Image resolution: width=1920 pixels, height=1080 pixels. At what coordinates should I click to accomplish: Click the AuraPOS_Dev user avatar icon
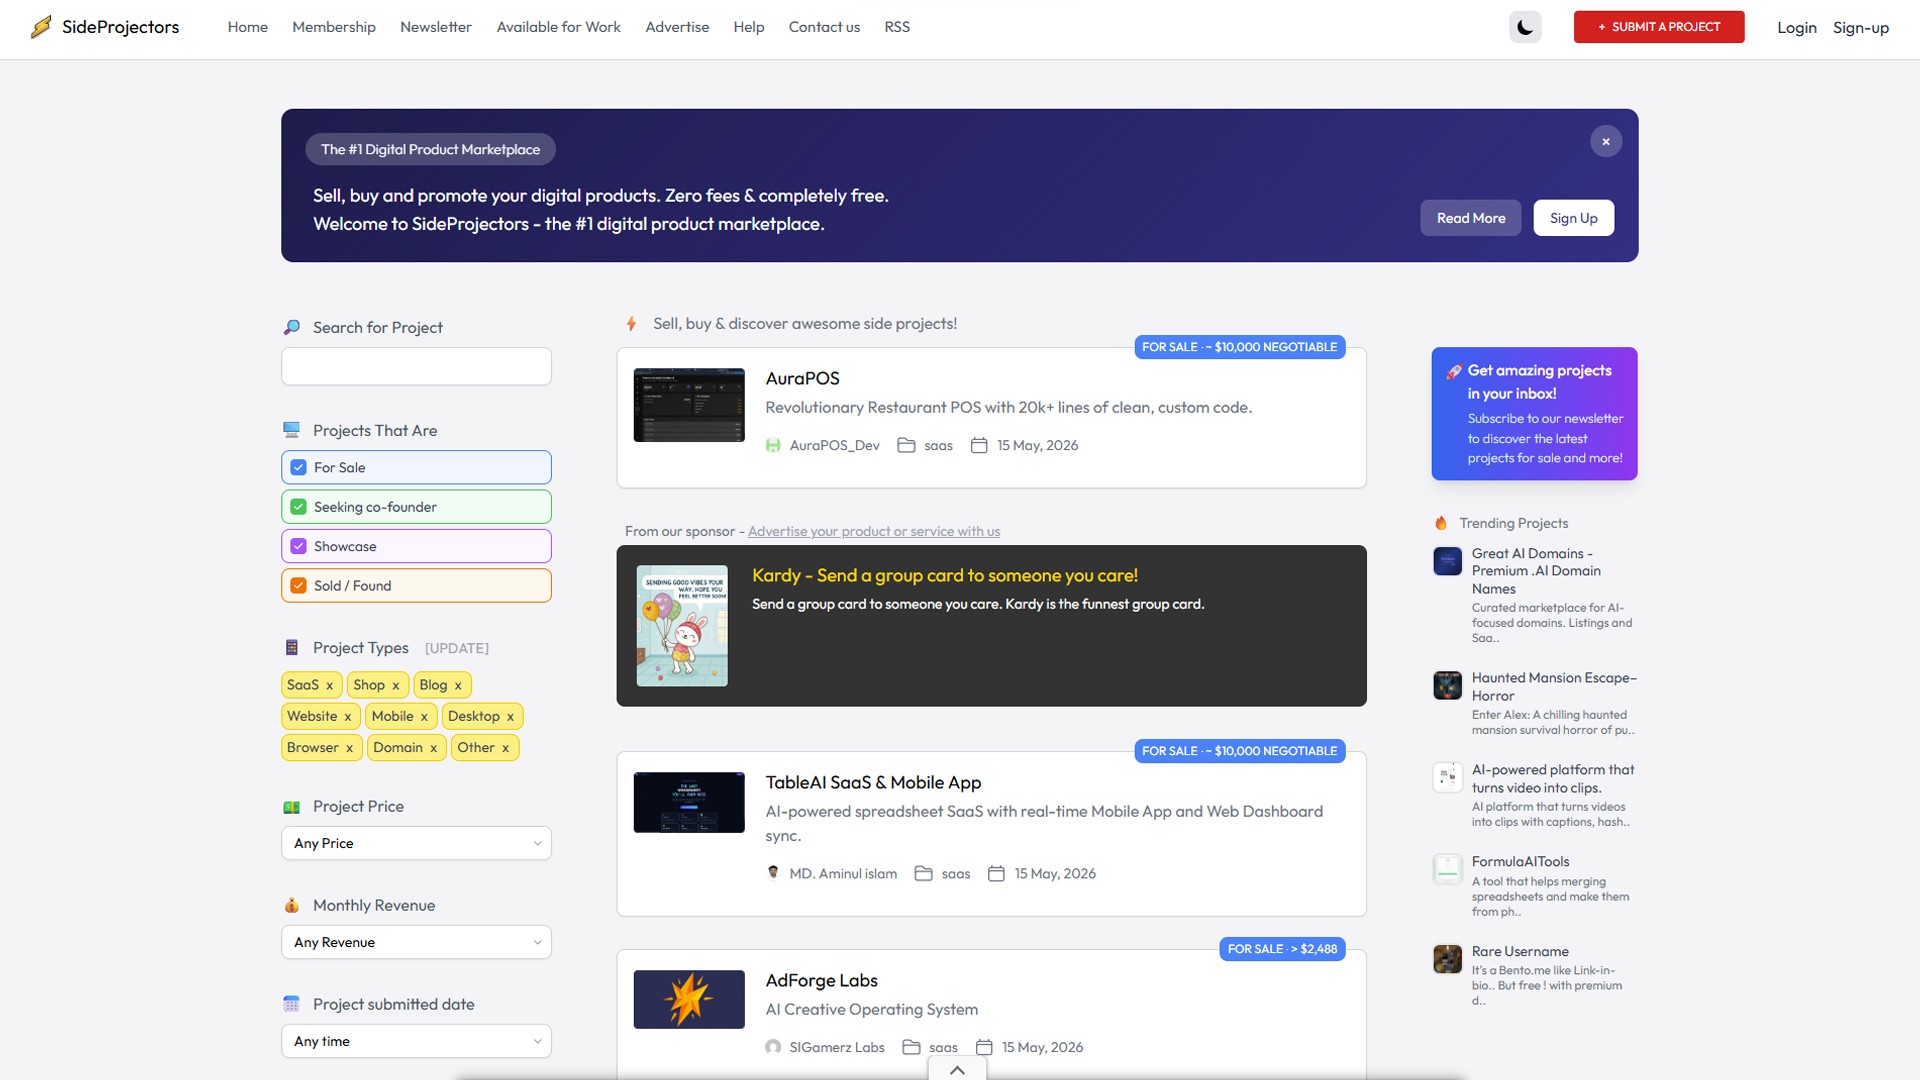pos(773,446)
